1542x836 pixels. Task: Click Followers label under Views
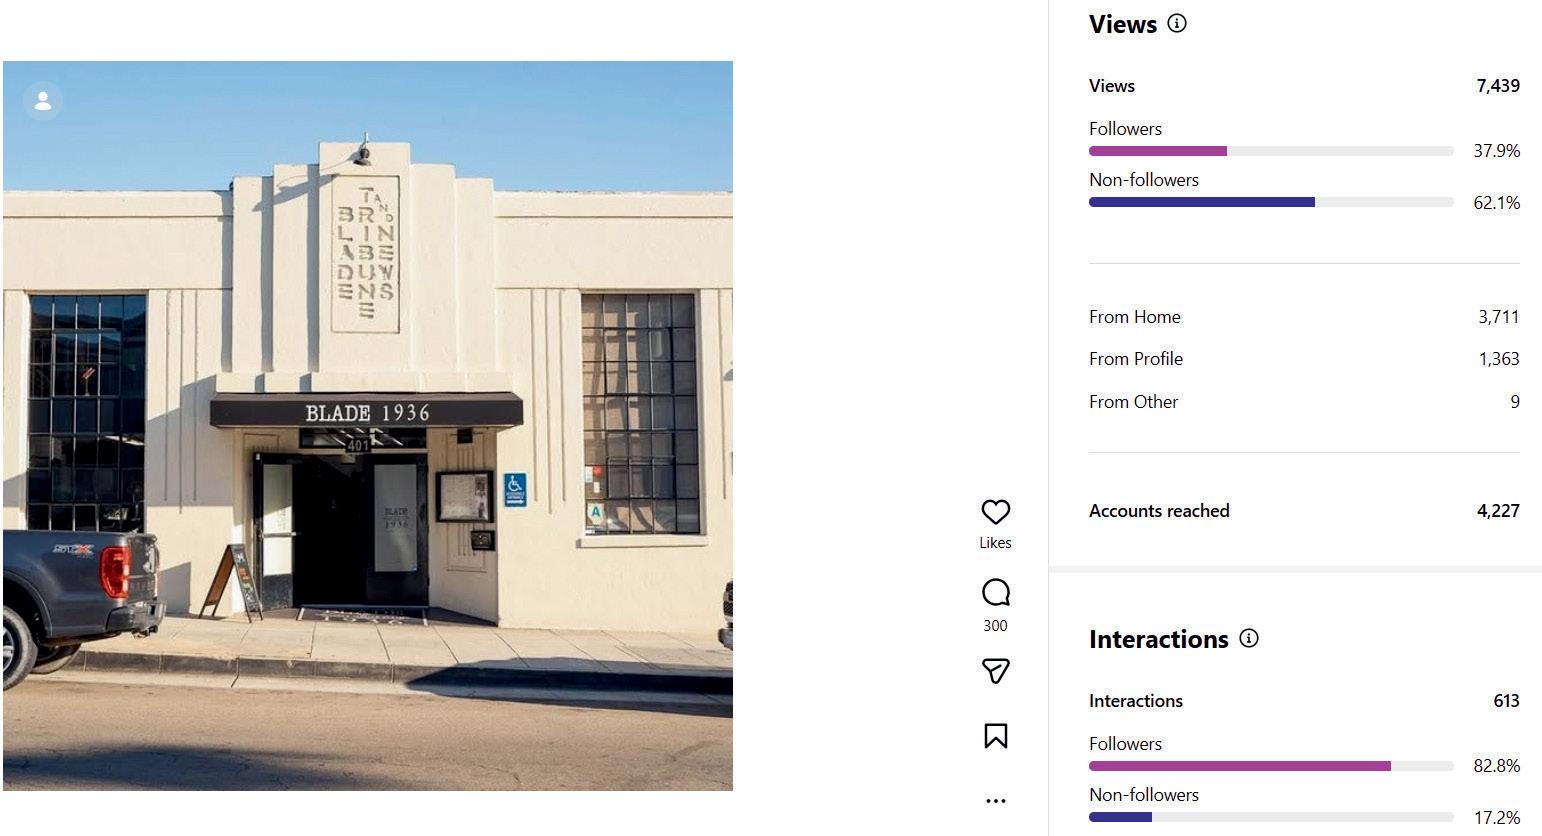(1125, 129)
